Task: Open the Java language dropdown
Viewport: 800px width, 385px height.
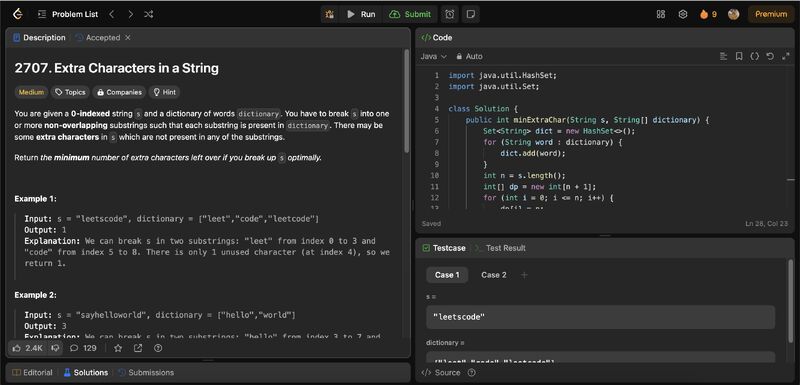Action: (x=434, y=56)
